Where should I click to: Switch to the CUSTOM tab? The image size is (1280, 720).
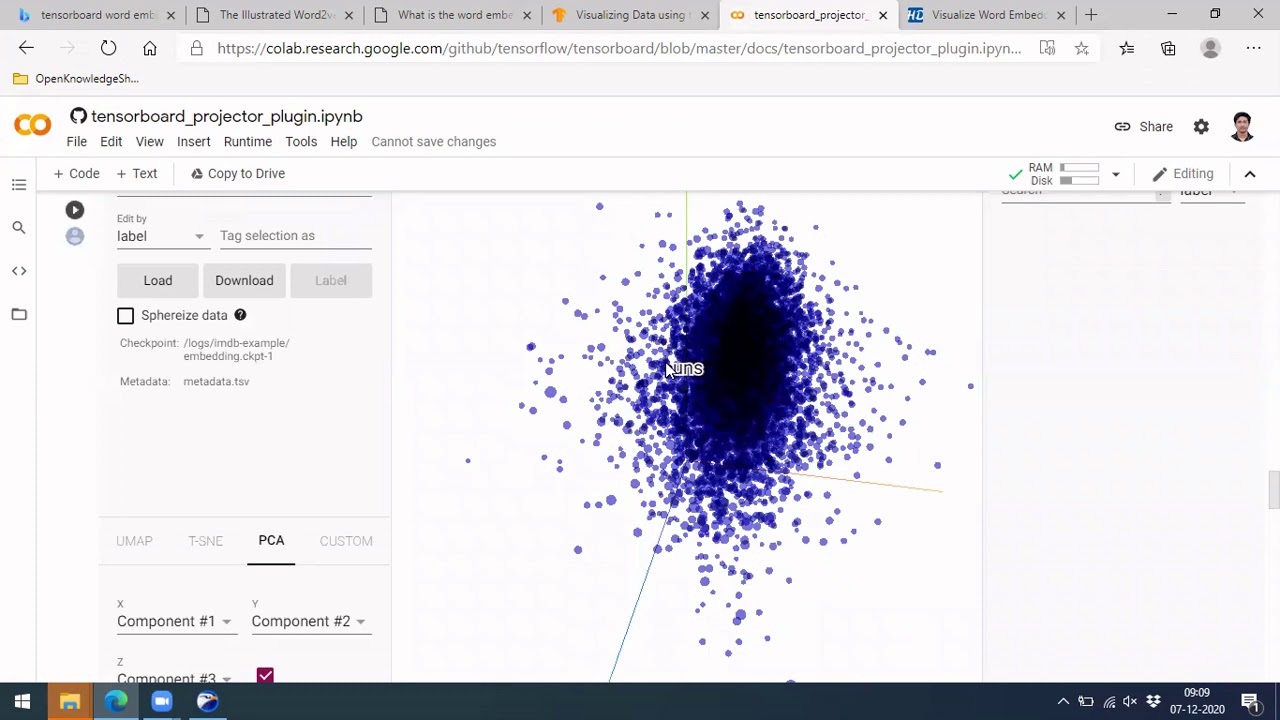(x=346, y=541)
